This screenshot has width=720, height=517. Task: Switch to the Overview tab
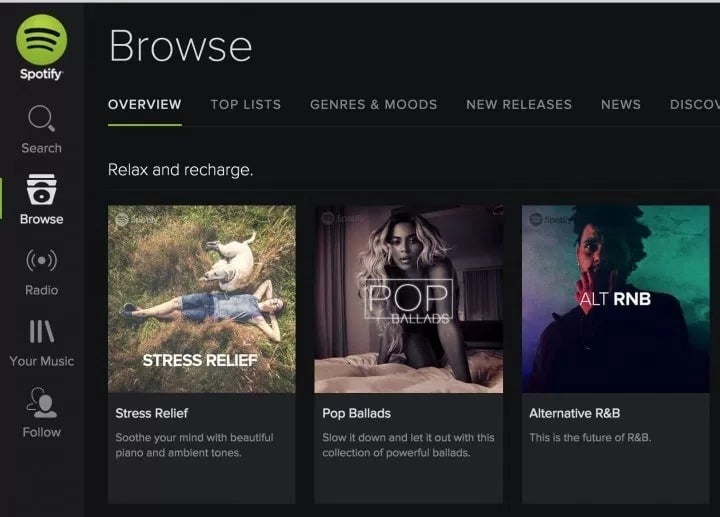click(145, 104)
